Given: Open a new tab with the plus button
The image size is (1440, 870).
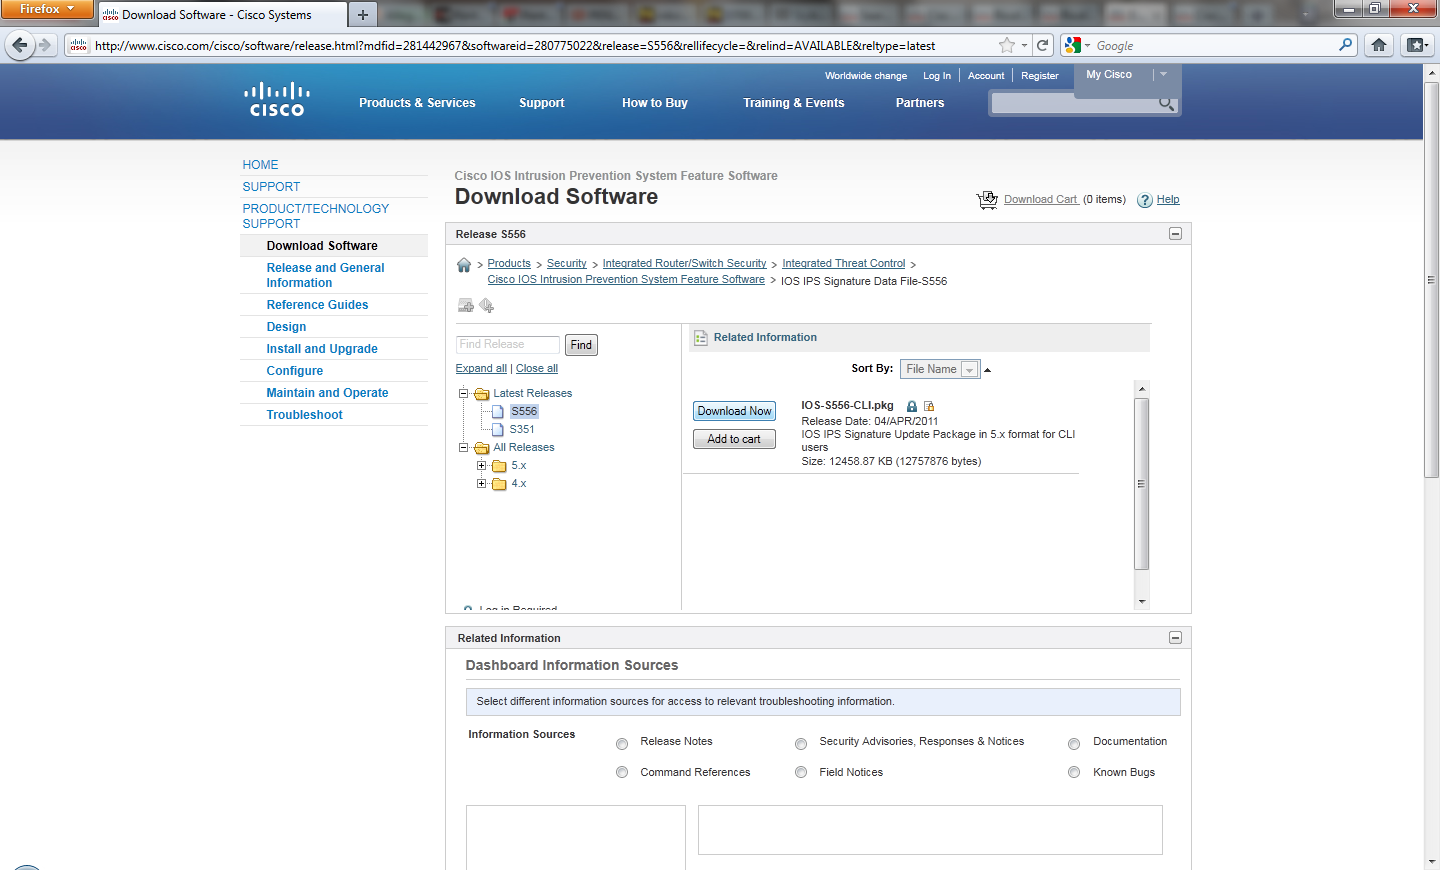Looking at the screenshot, I should point(363,15).
